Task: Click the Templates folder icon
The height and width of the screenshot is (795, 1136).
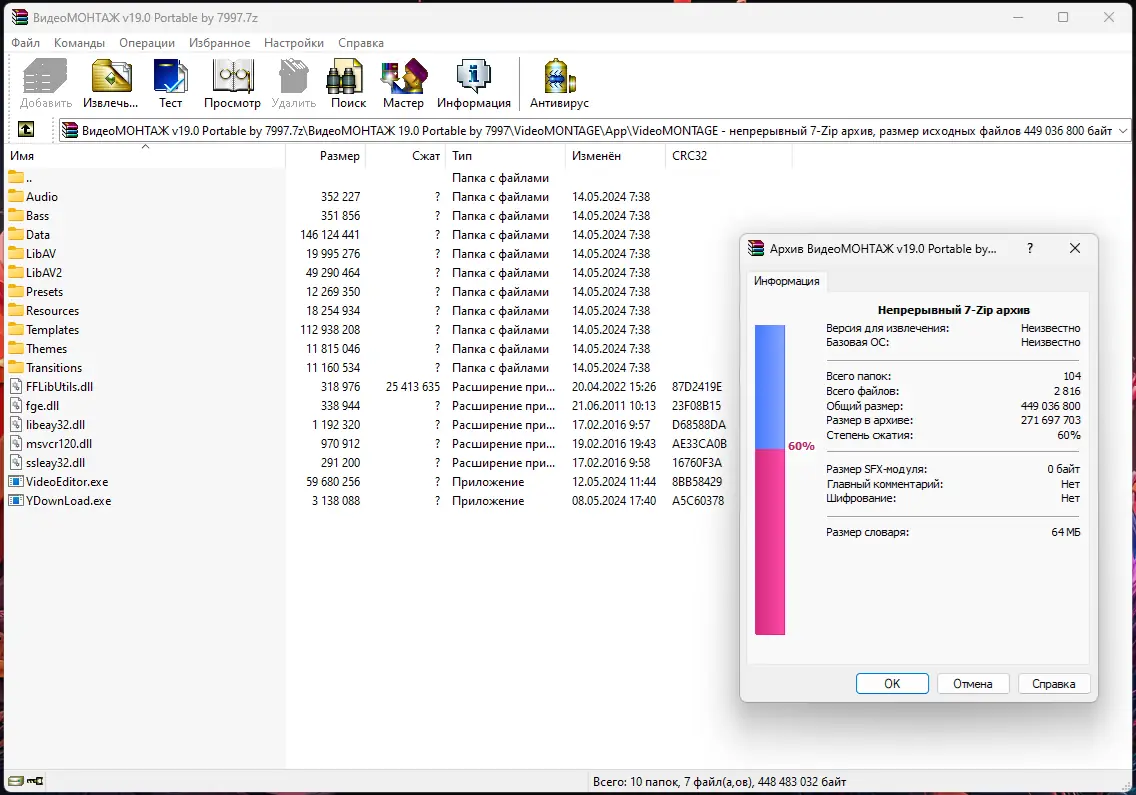Action: (x=16, y=329)
